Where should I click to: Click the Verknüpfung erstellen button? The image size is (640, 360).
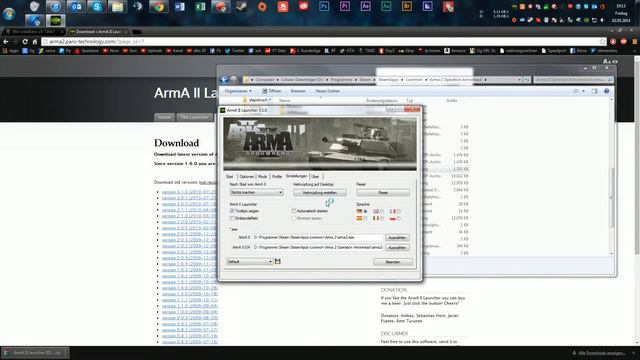pyautogui.click(x=320, y=192)
